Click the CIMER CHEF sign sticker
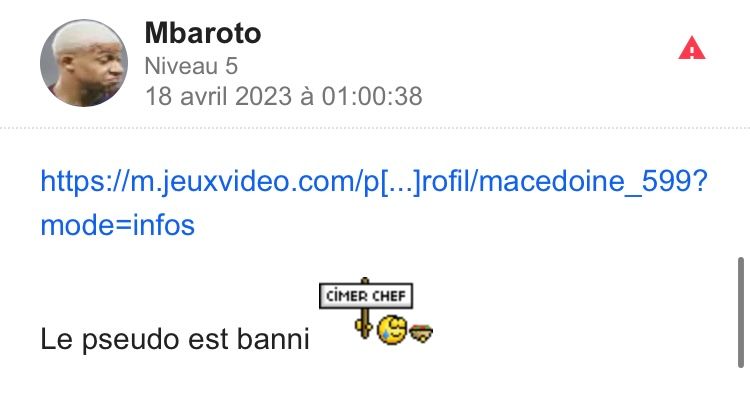 point(366,295)
